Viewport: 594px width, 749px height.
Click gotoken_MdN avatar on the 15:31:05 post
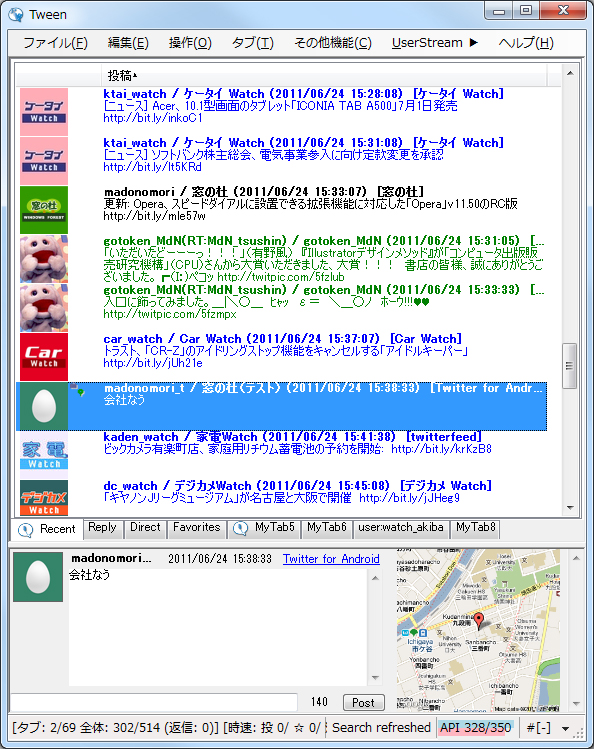[x=44, y=259]
